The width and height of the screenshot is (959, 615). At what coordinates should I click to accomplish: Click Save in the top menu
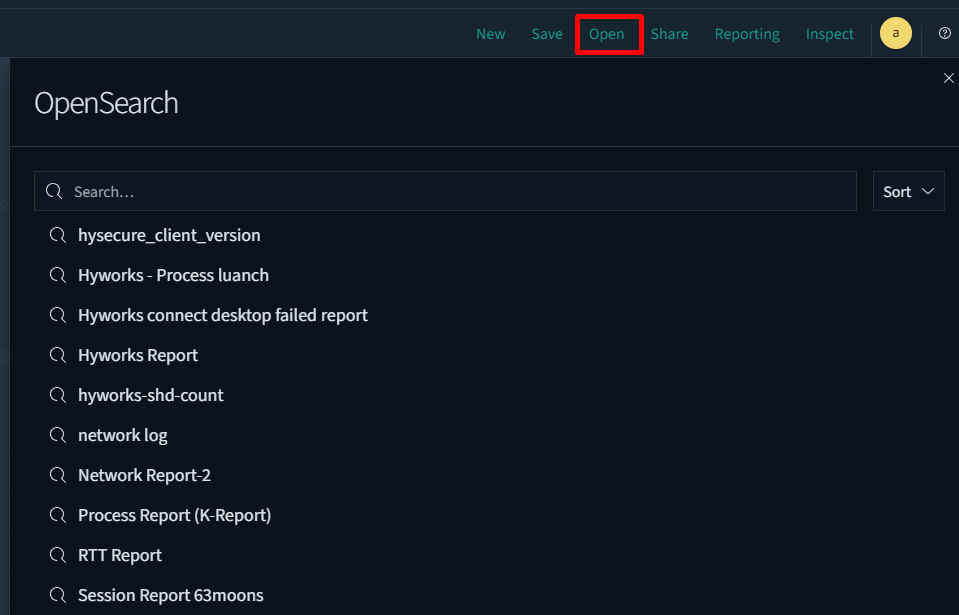click(547, 34)
